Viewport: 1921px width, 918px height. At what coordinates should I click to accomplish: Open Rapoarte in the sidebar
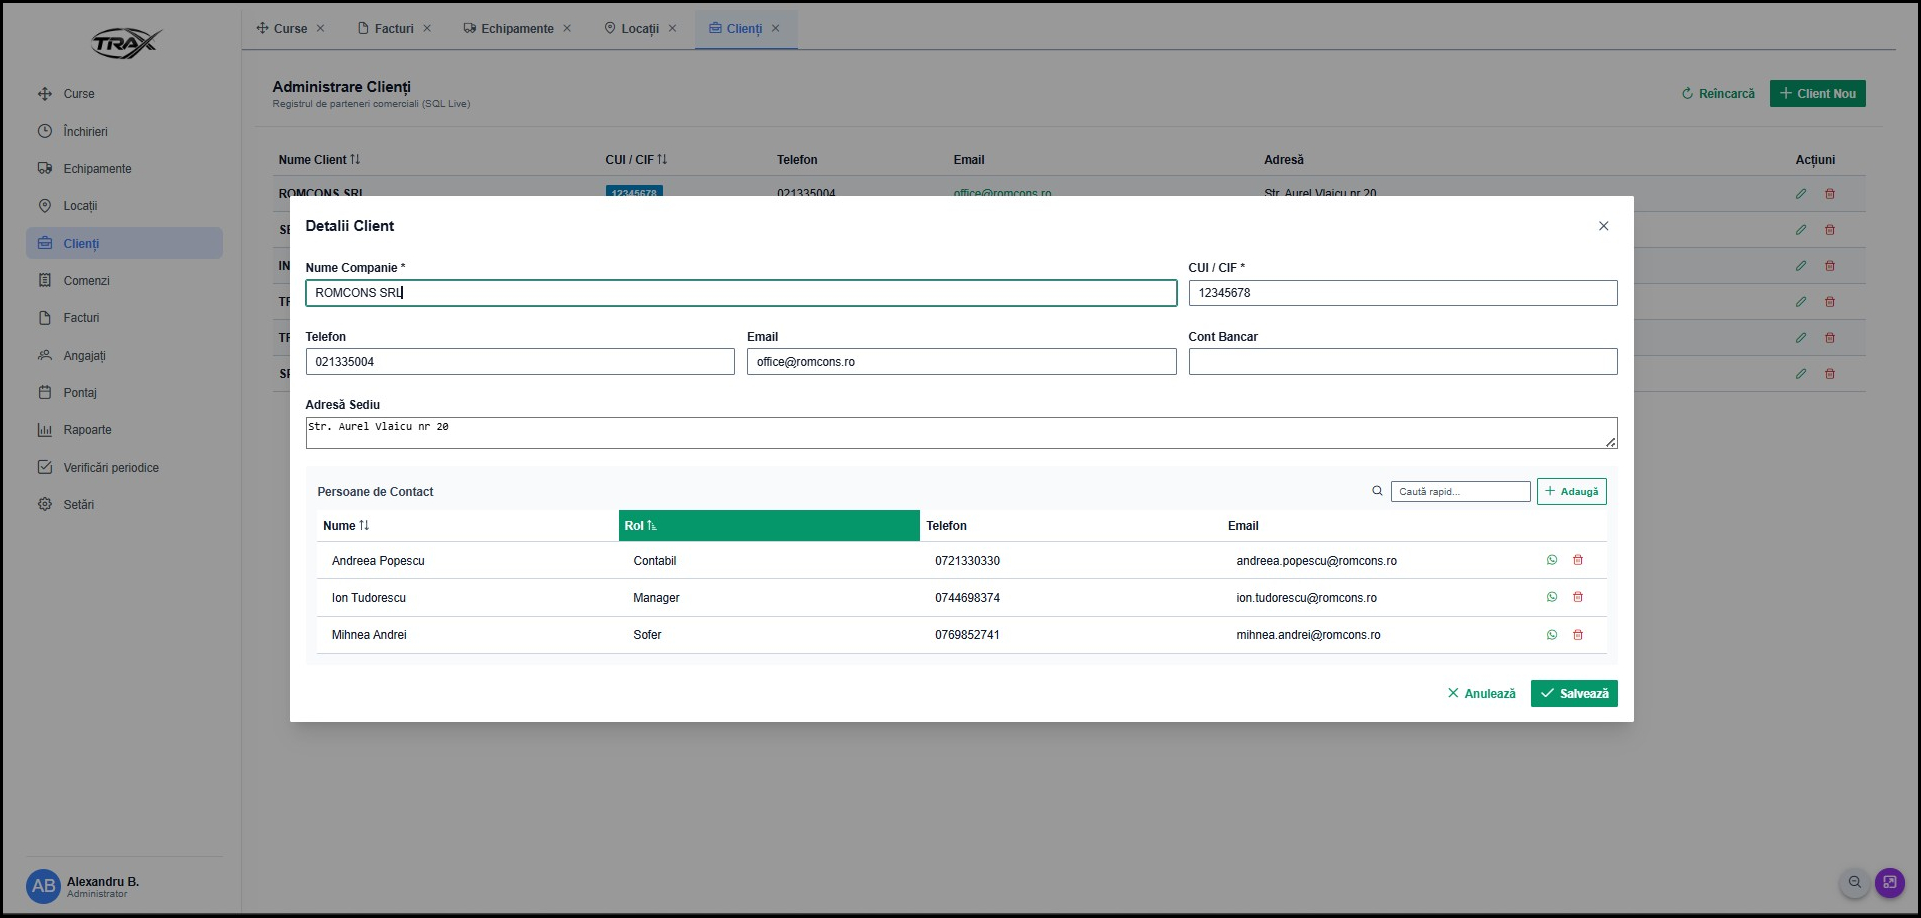click(87, 430)
